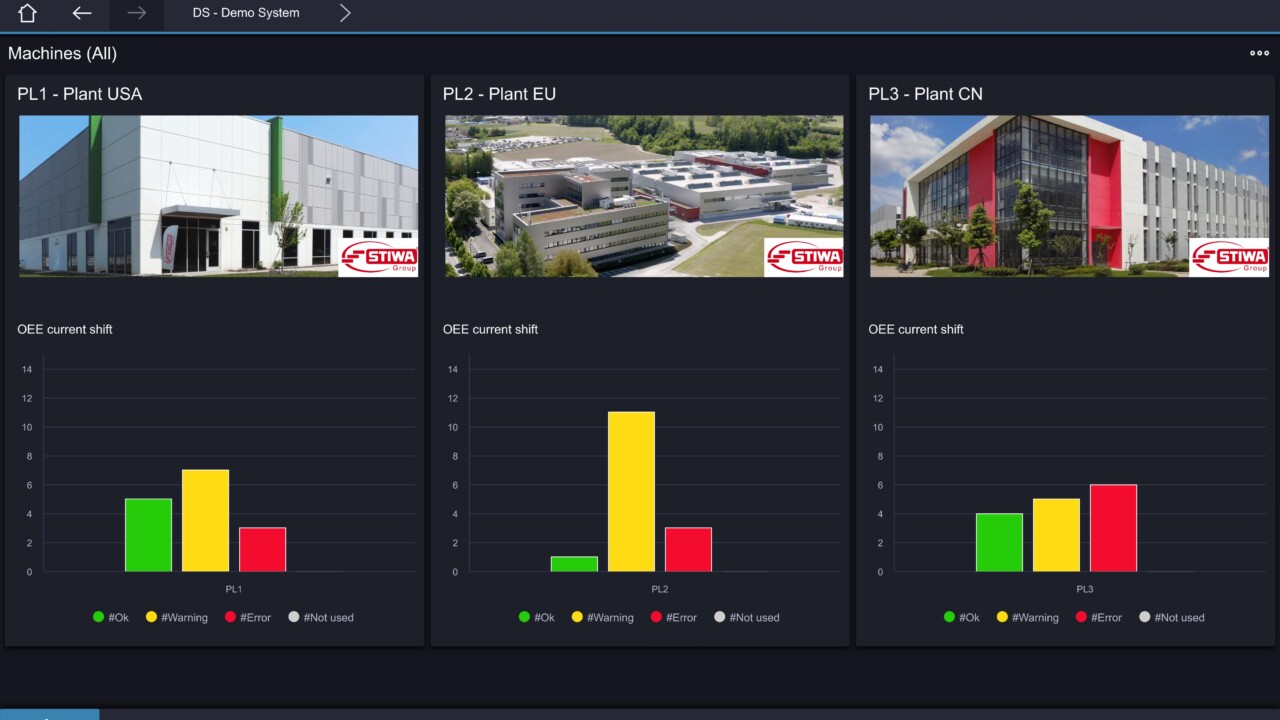Select the DS - Demo System breadcrumb
This screenshot has width=1280, height=720.
(246, 13)
